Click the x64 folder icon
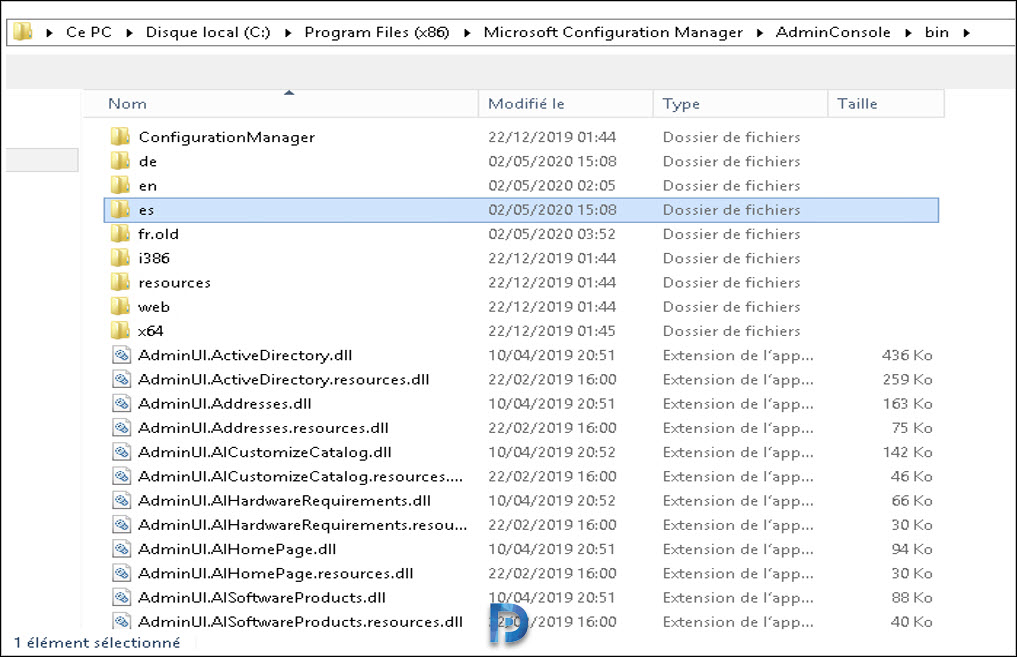The height and width of the screenshot is (657, 1017). click(x=120, y=330)
